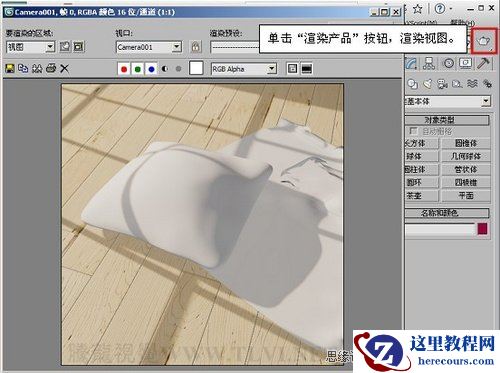Toggle the red channel display

tap(124, 69)
